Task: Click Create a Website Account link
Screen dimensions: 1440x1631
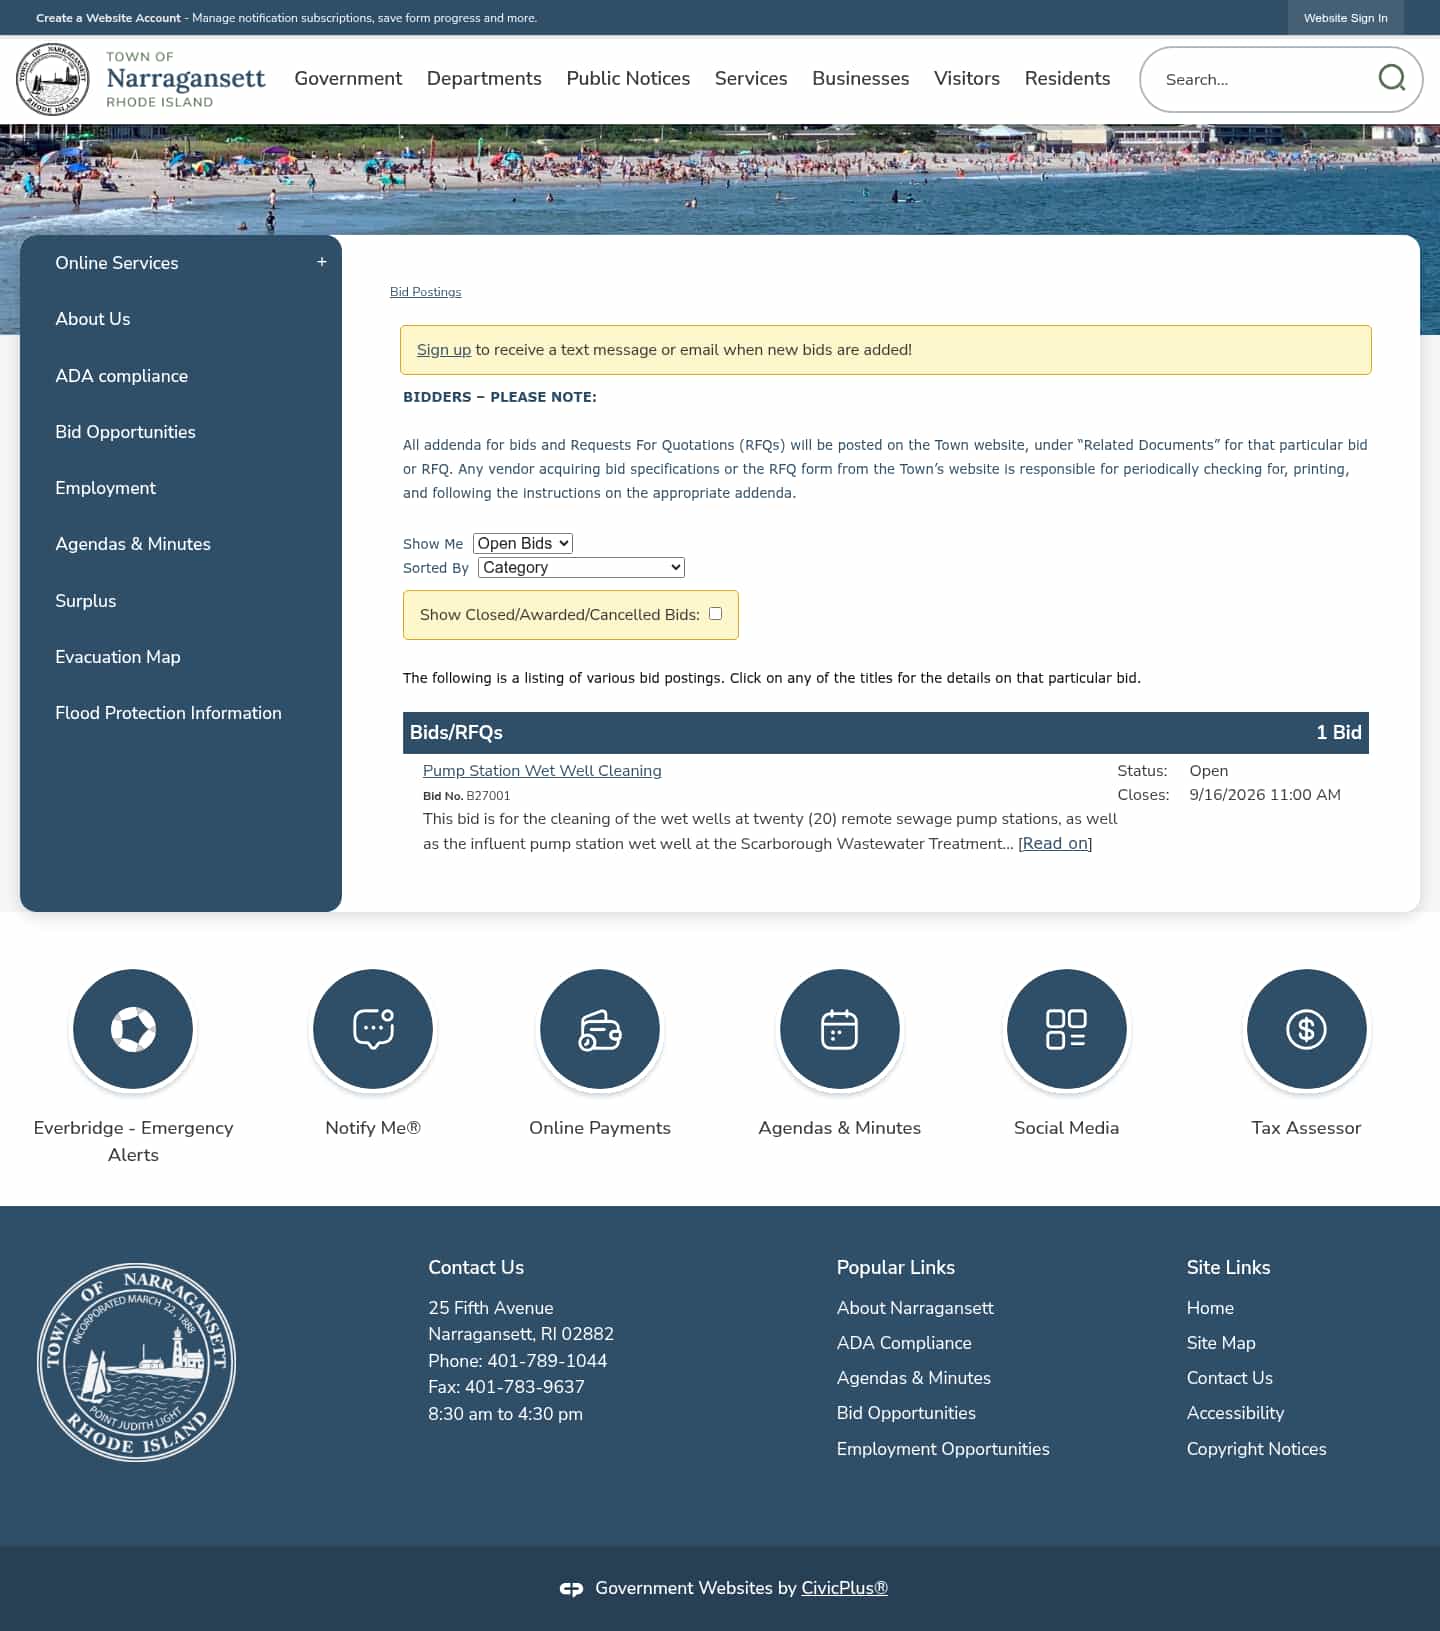Action: click(108, 18)
